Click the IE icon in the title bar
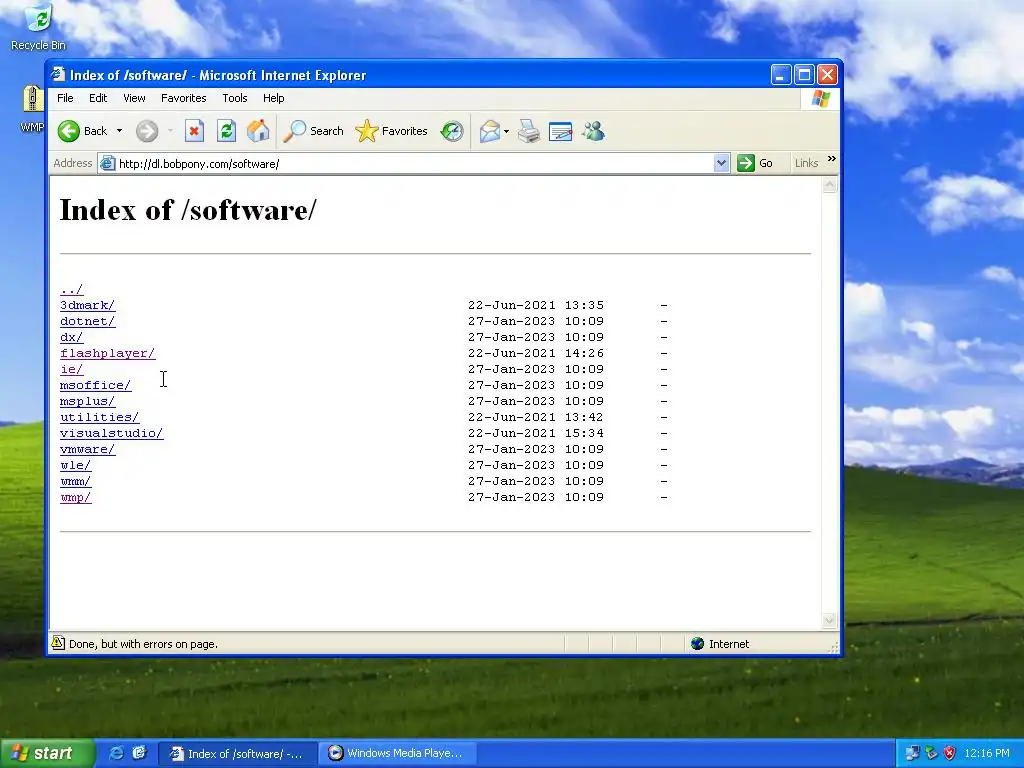Image resolution: width=1024 pixels, height=768 pixels. click(59, 74)
